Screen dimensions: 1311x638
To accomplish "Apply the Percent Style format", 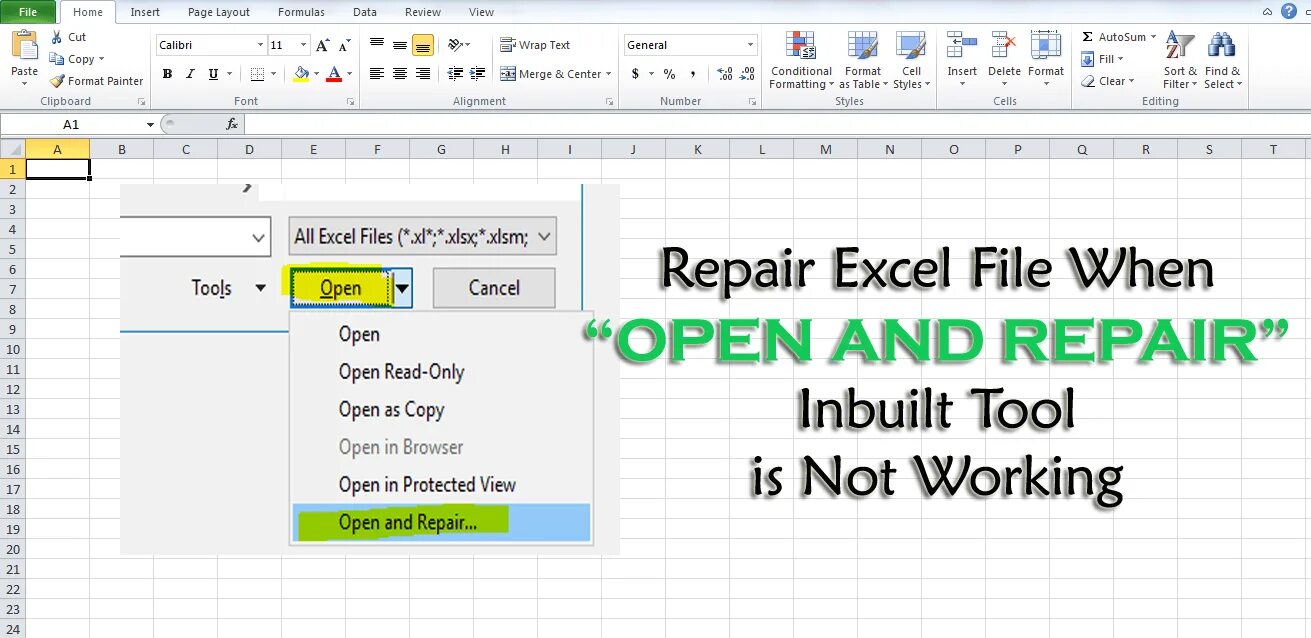I will coord(669,74).
